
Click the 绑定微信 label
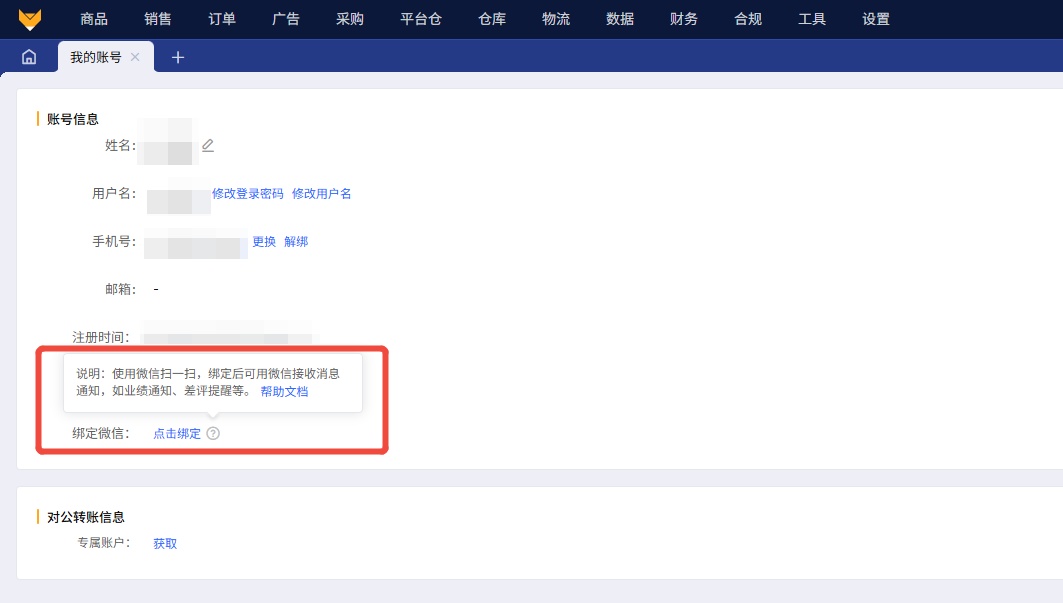(x=100, y=433)
